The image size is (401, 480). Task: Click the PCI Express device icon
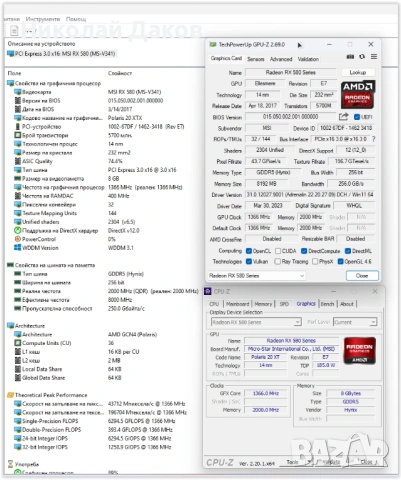click(10, 54)
